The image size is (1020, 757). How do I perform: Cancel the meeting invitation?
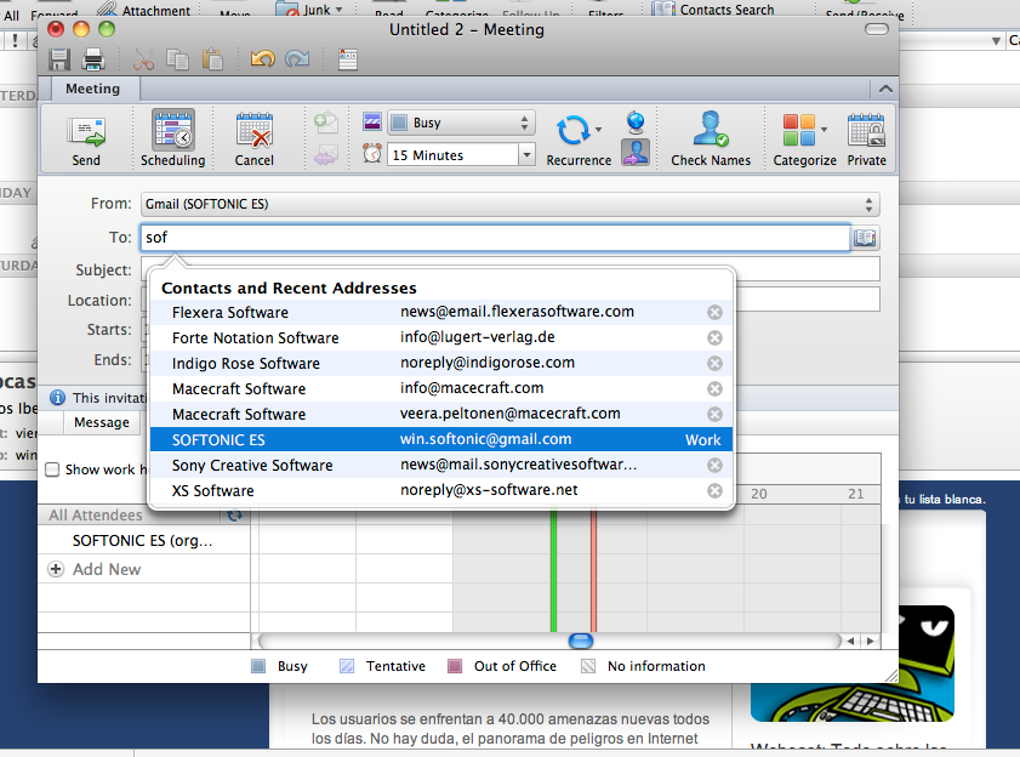pyautogui.click(x=254, y=138)
